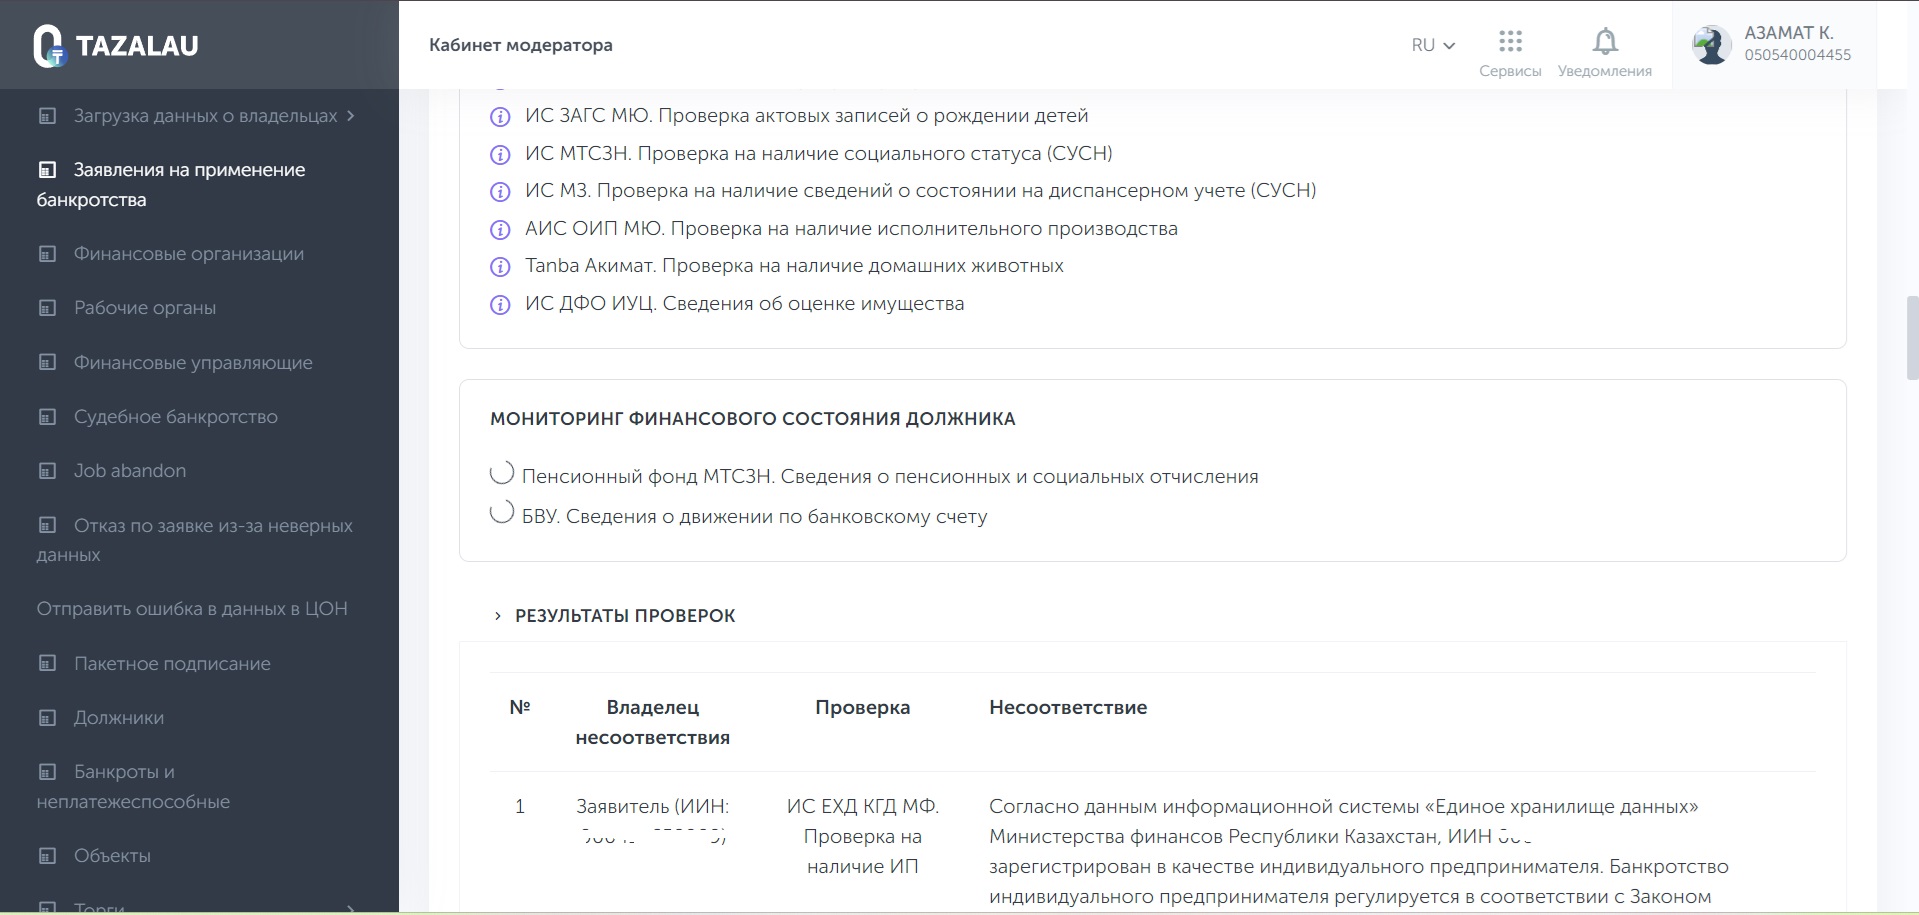This screenshot has width=1919, height=915.
Task: Click info icon beside ИС МЗ check
Action: [500, 192]
